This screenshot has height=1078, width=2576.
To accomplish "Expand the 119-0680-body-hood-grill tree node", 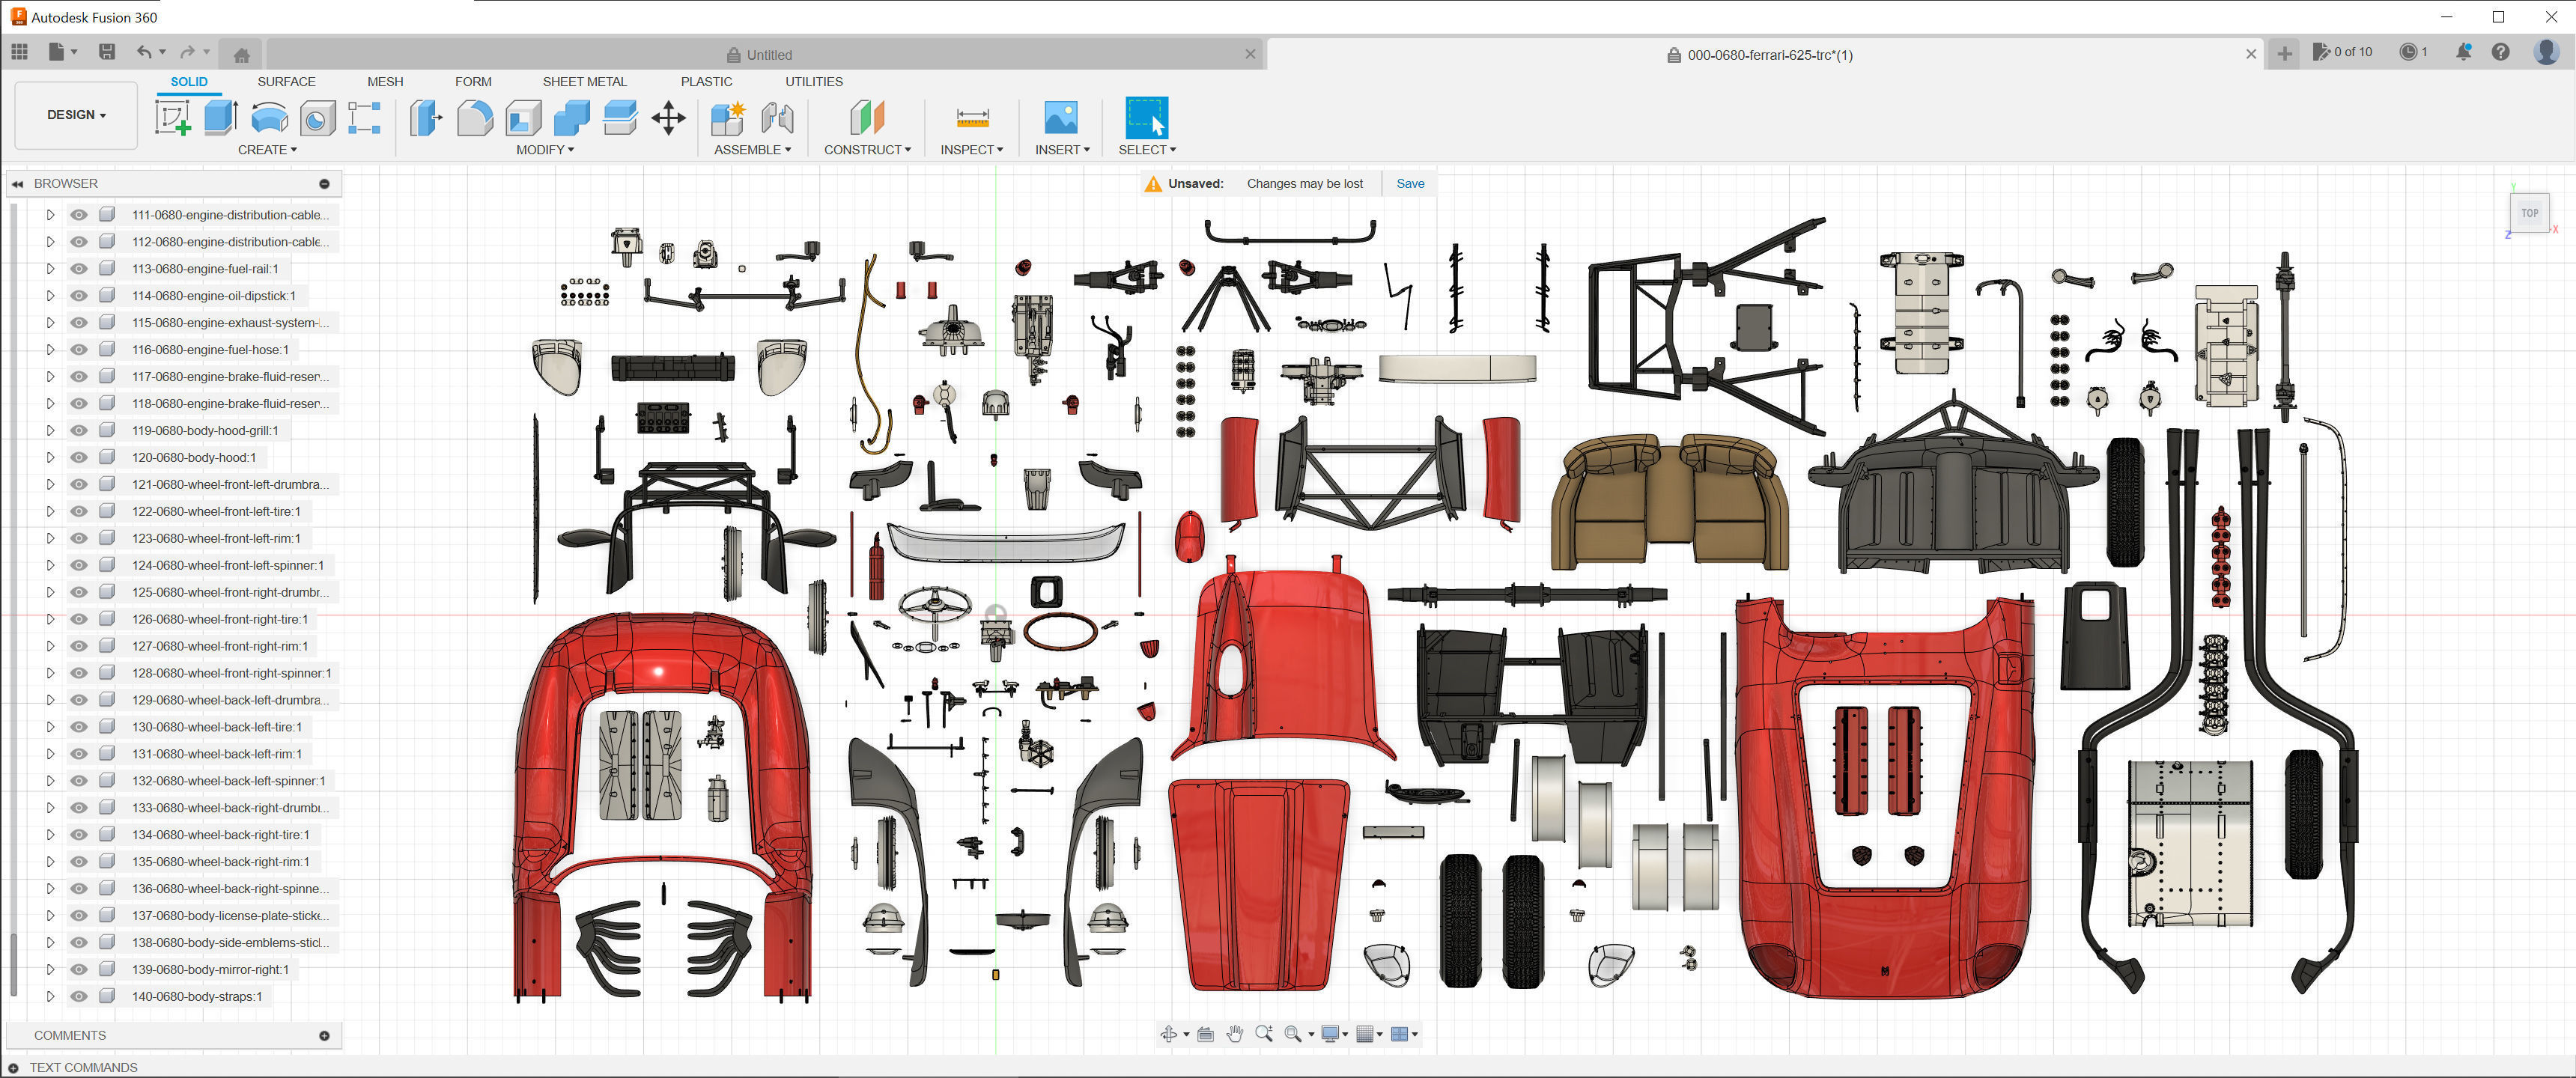I will click(50, 431).
